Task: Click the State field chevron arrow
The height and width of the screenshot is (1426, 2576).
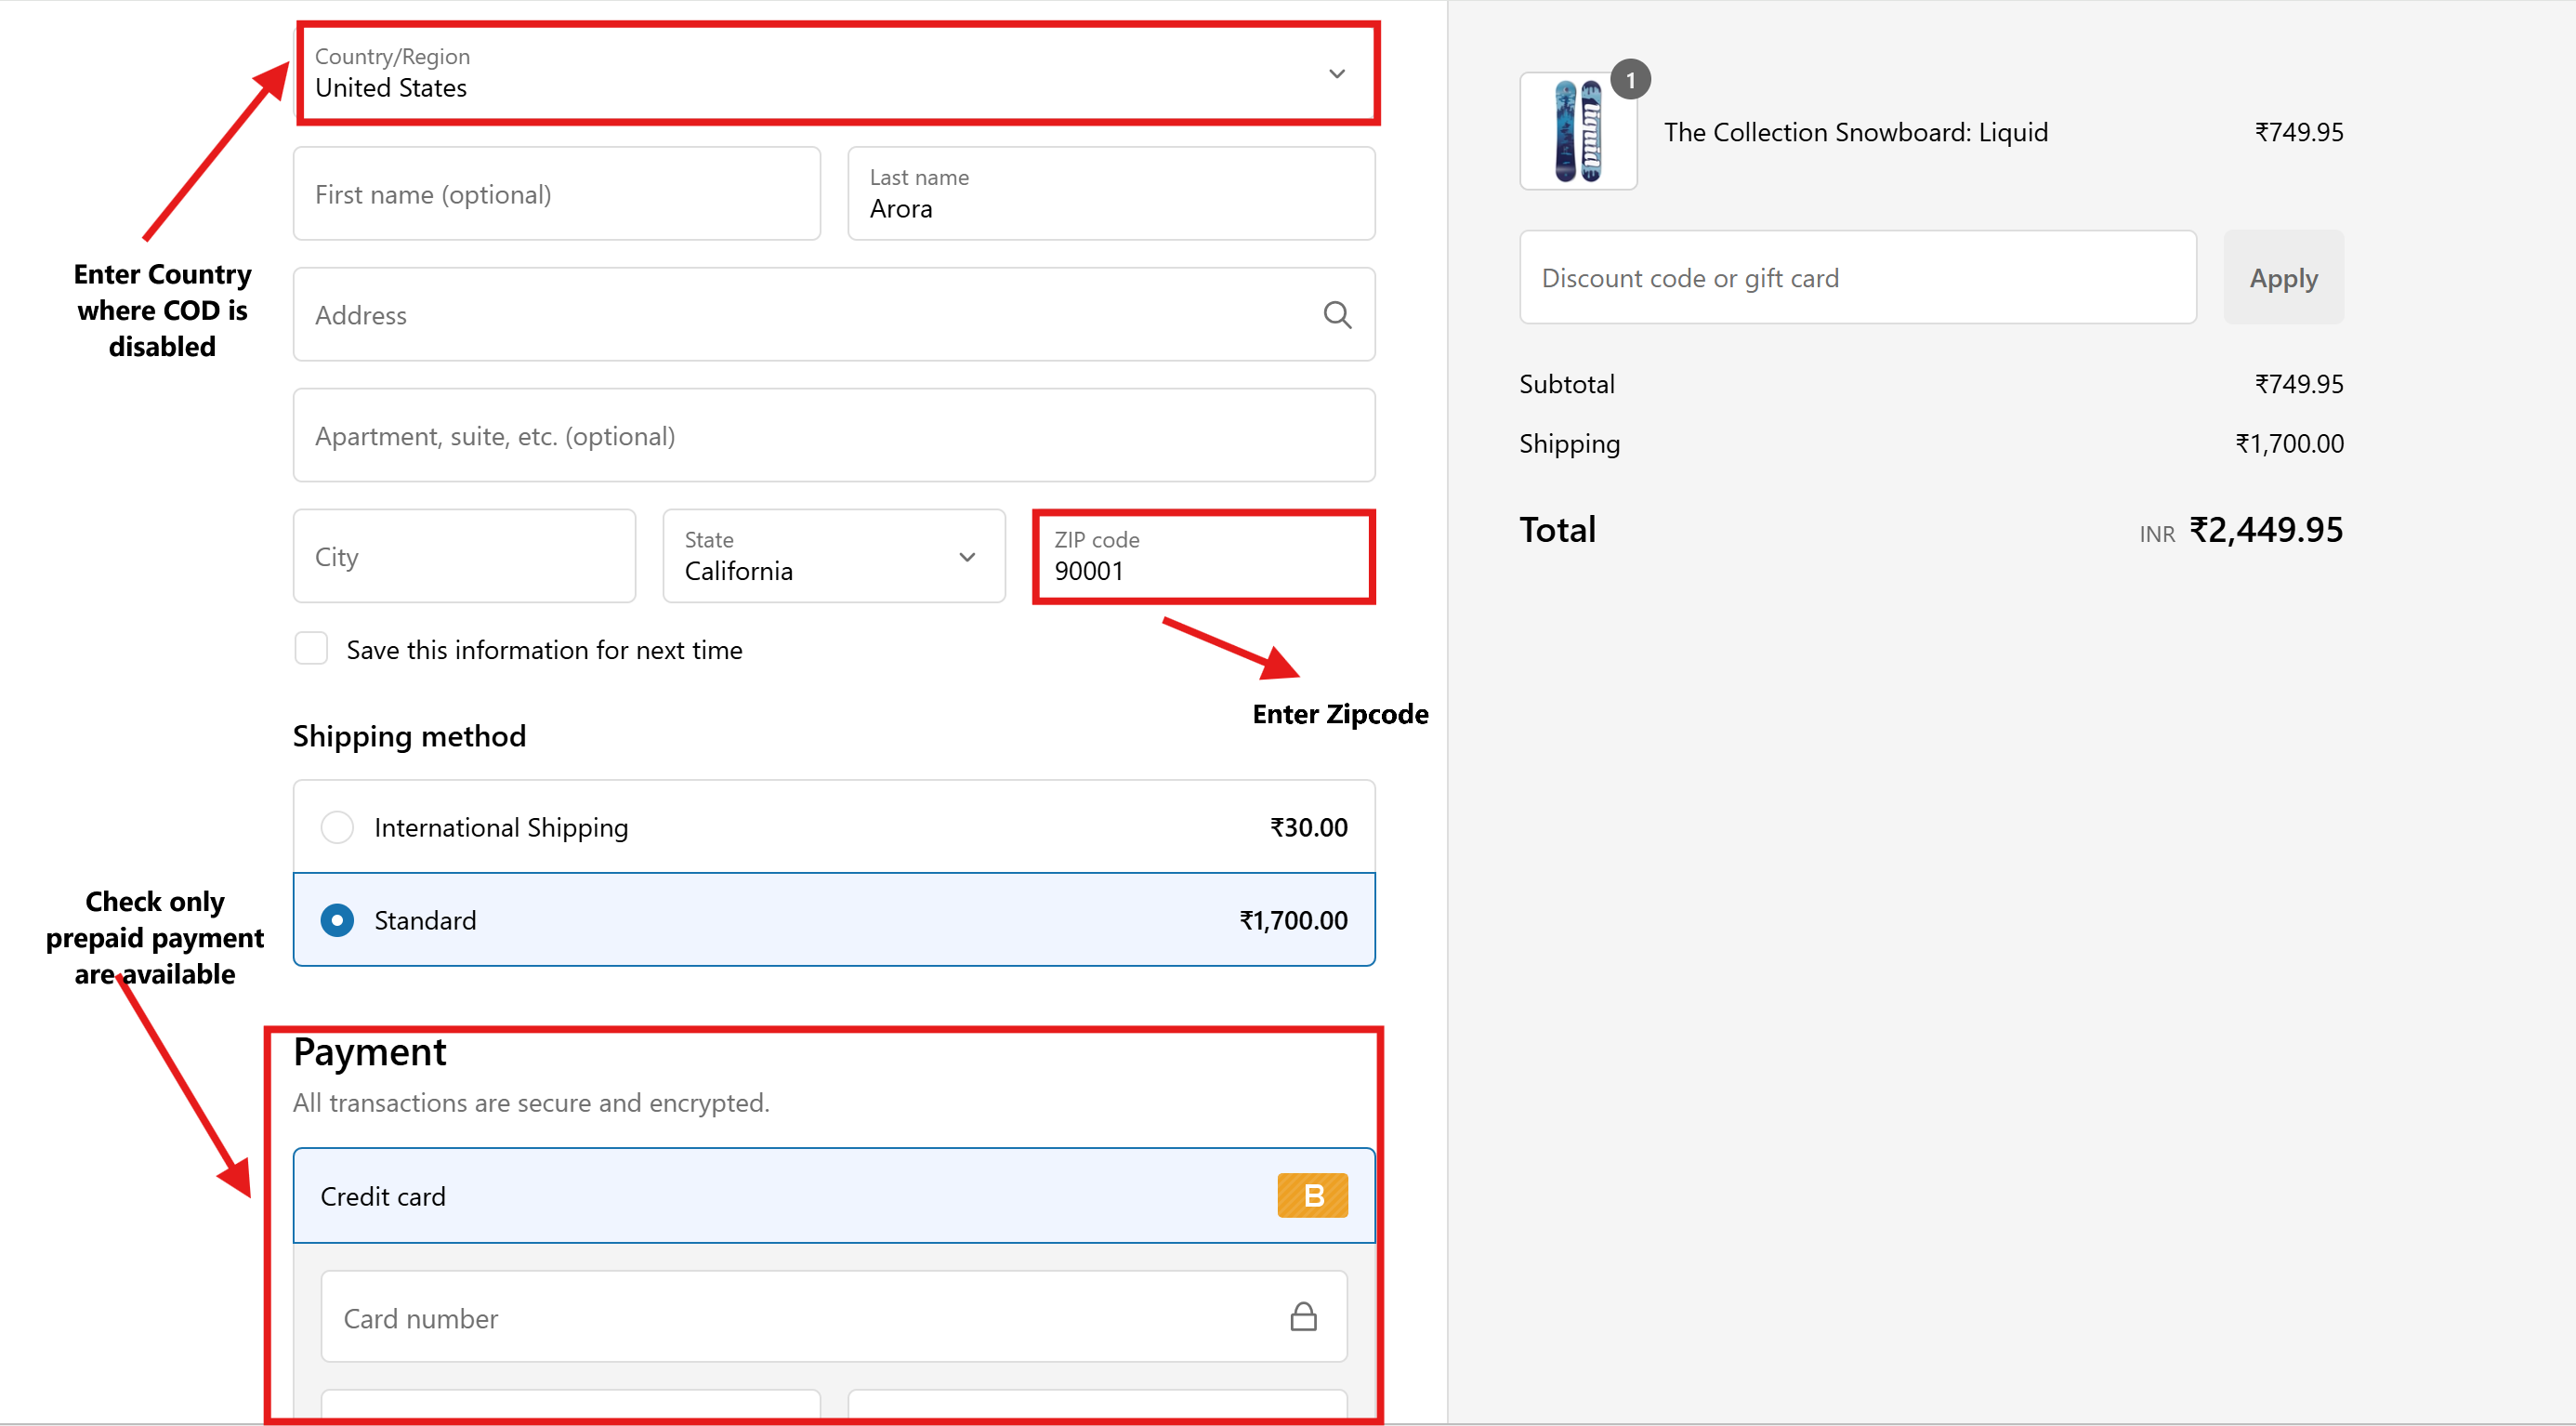Action: (967, 557)
